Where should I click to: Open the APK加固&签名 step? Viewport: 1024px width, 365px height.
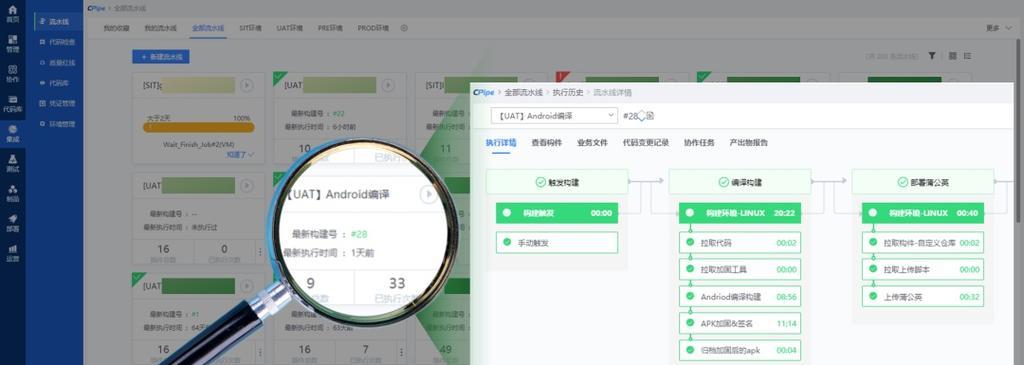click(739, 323)
